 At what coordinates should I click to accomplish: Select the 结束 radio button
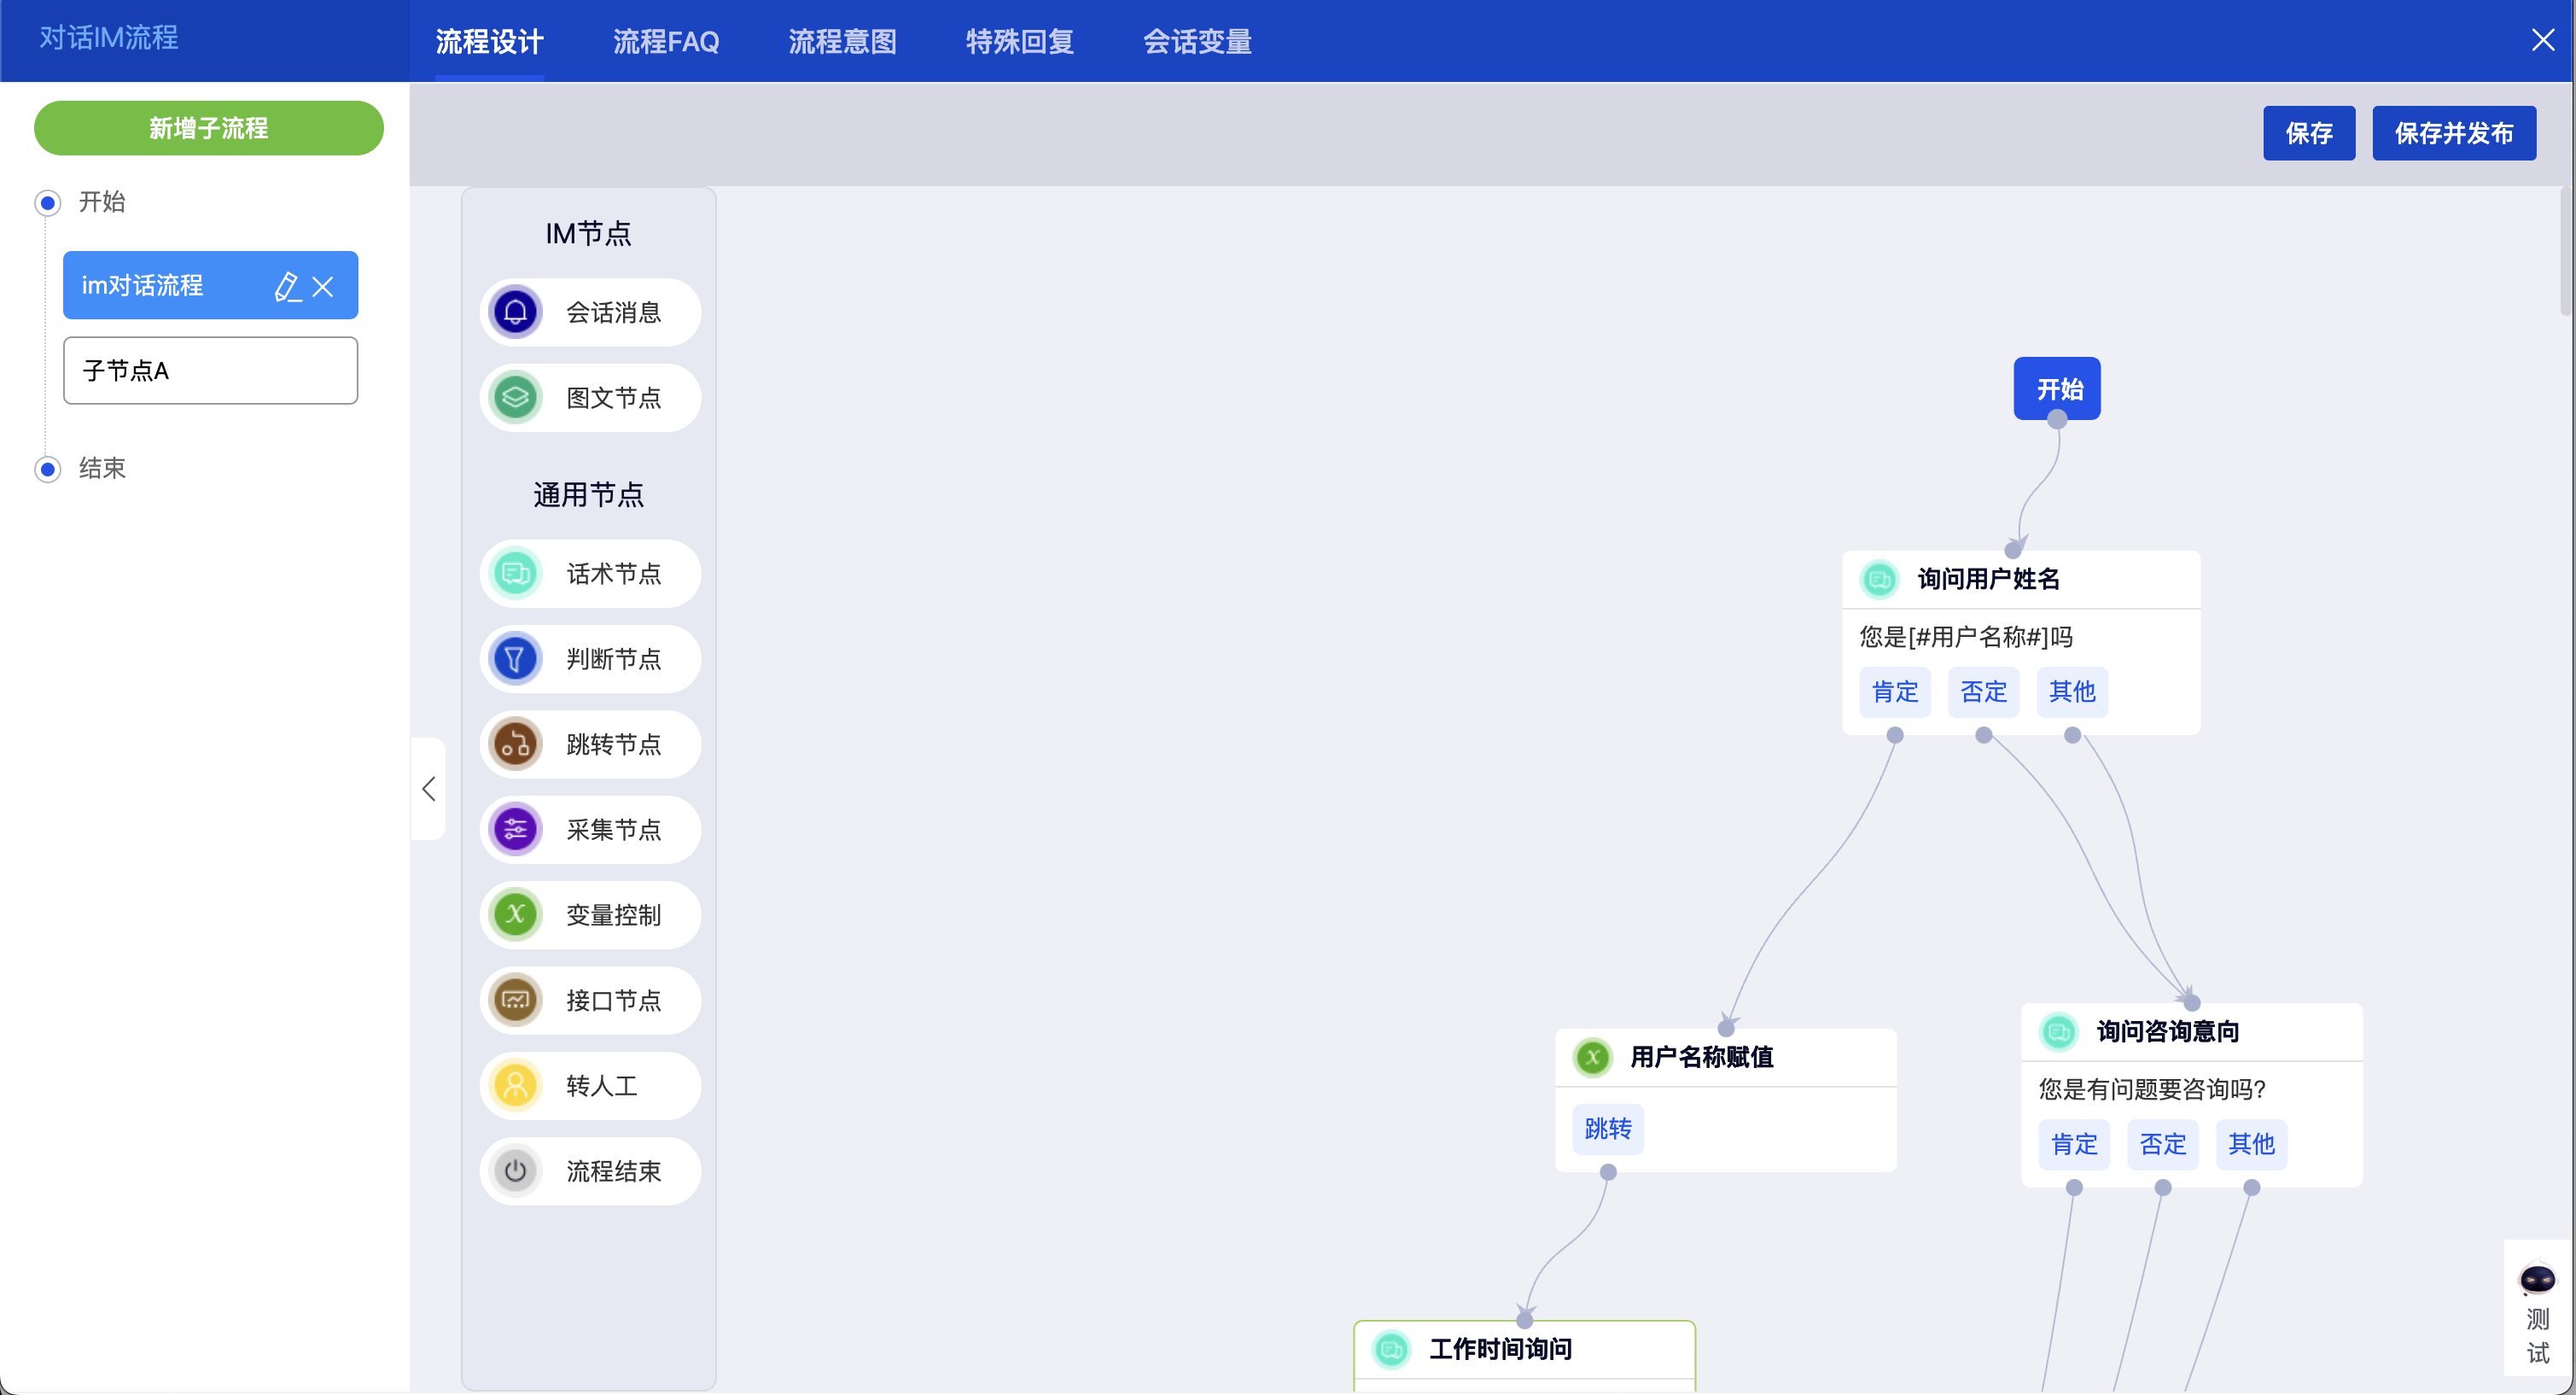[x=47, y=469]
